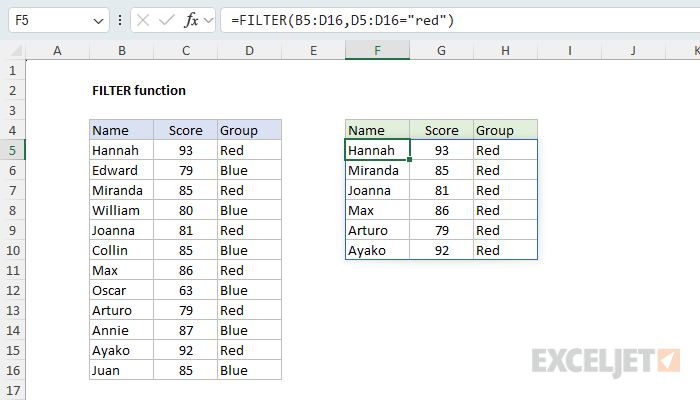Select row 5 header
The image size is (700, 400).
(12, 150)
